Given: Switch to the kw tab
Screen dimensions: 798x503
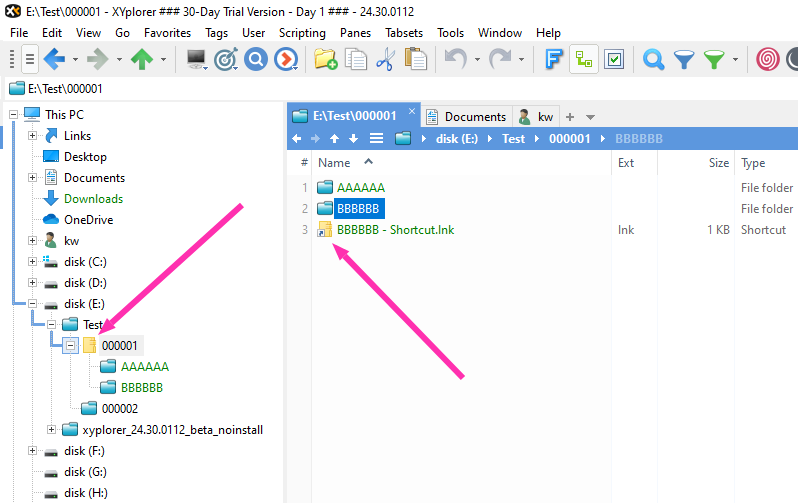Looking at the screenshot, I should tap(536, 117).
